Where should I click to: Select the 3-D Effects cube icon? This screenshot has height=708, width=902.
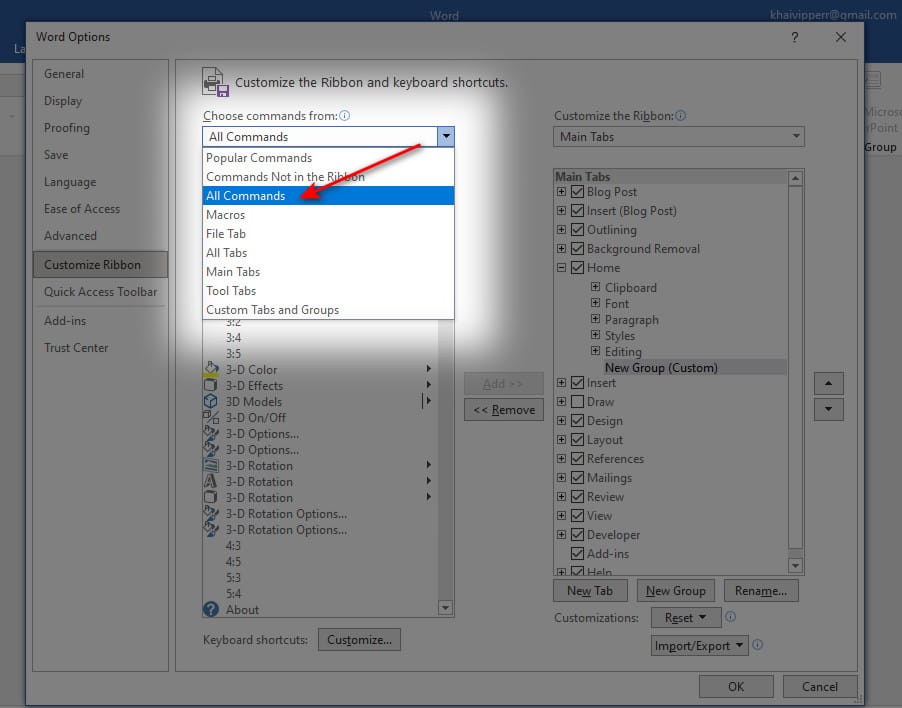(x=211, y=386)
